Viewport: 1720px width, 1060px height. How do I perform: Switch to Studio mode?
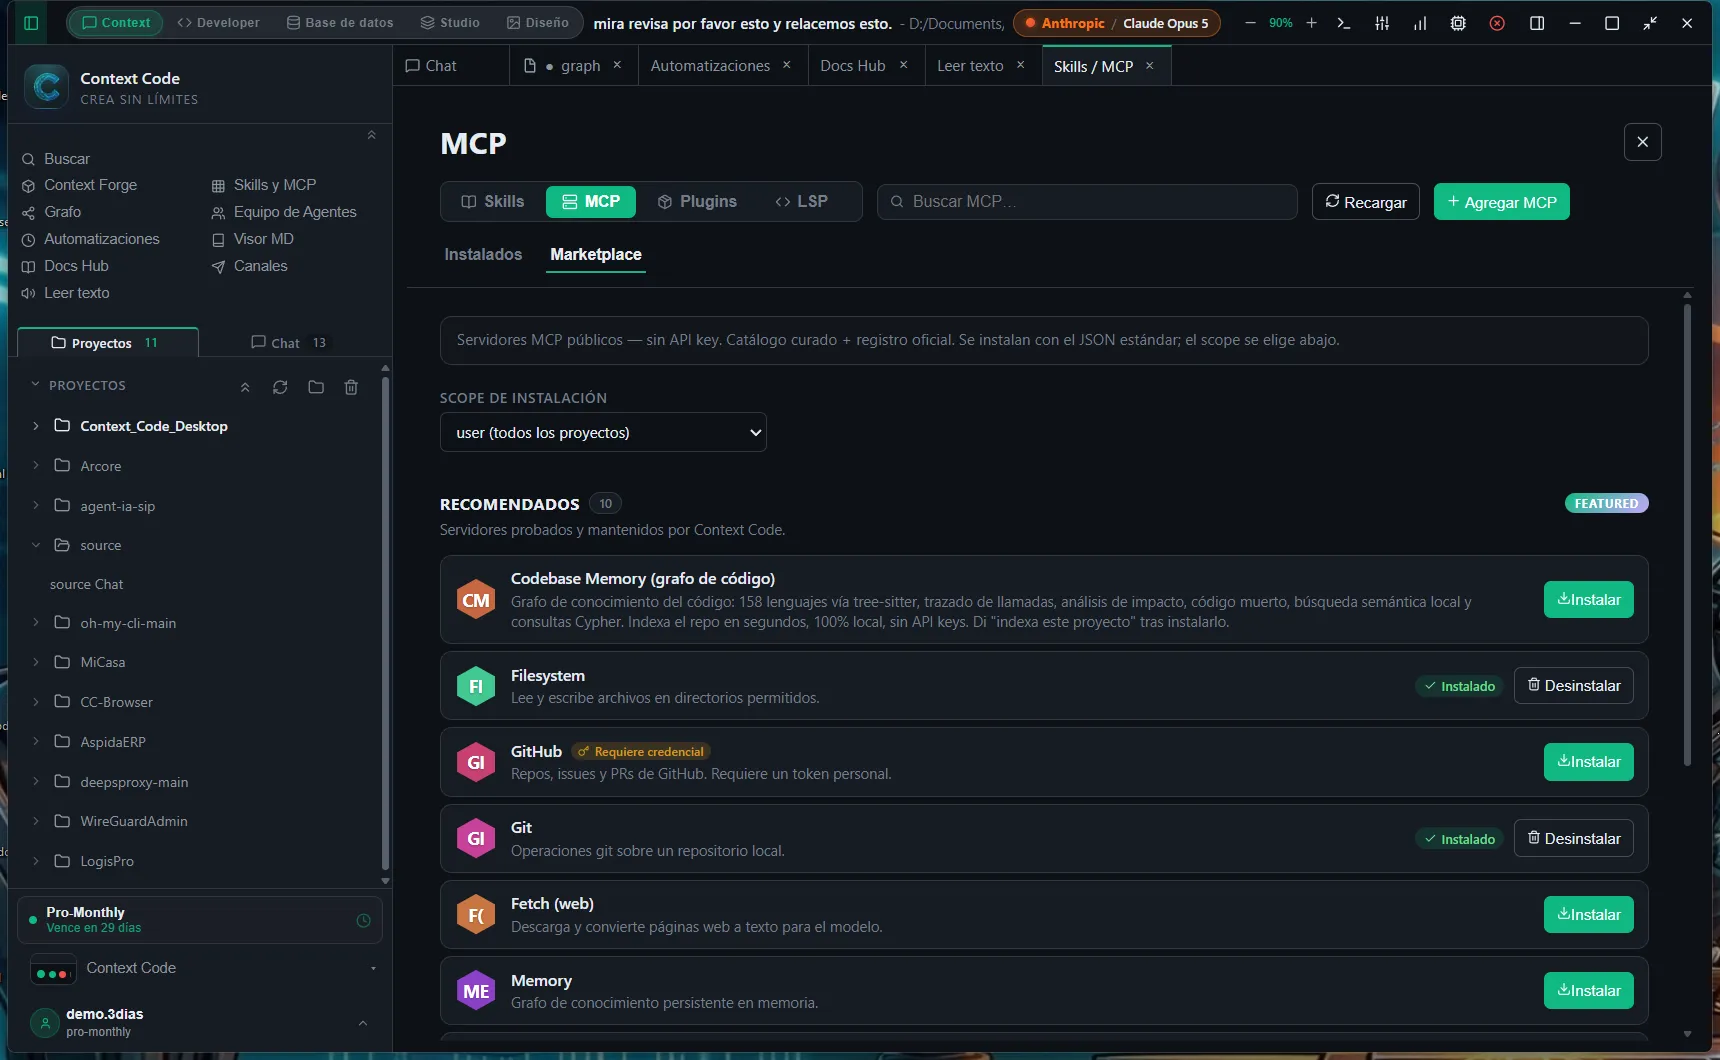450,22
